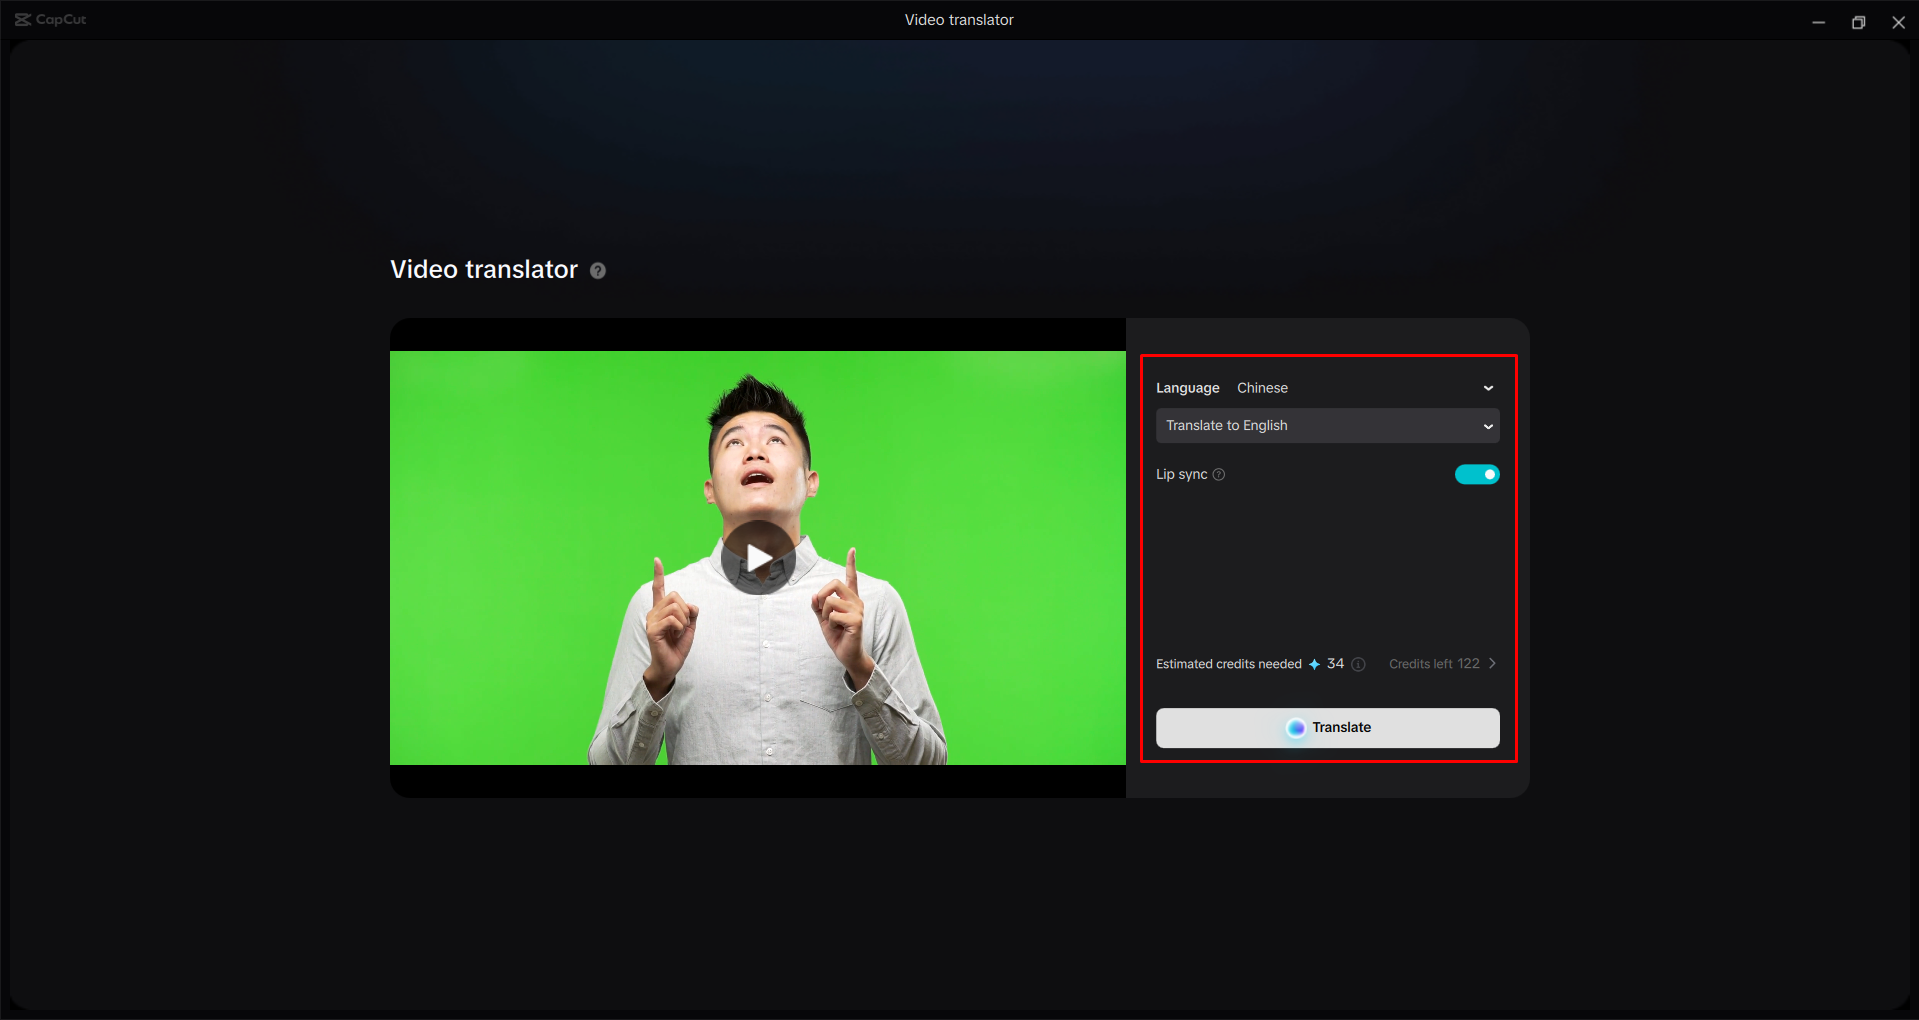Click the sparkle credits icon before 34

coord(1313,664)
